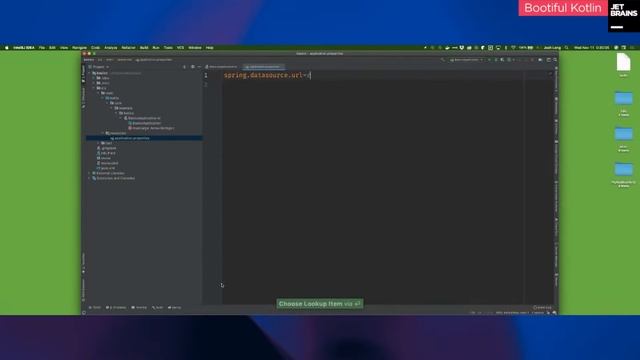Open the Navigate menu
640x360 pixels.
80,48
